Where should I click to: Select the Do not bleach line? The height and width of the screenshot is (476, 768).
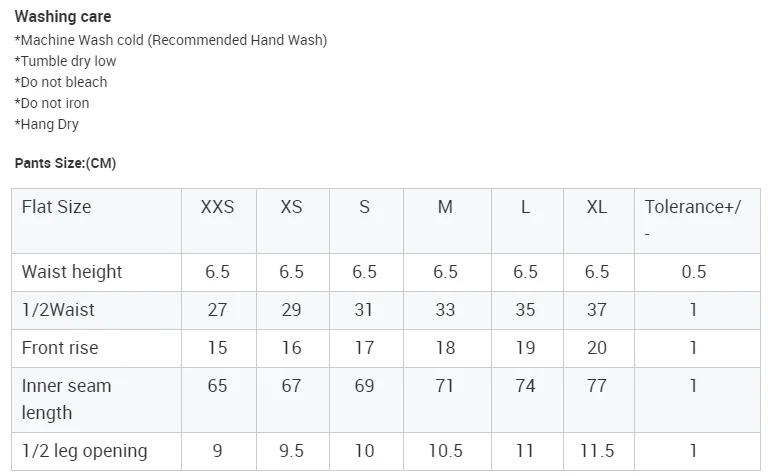(61, 82)
